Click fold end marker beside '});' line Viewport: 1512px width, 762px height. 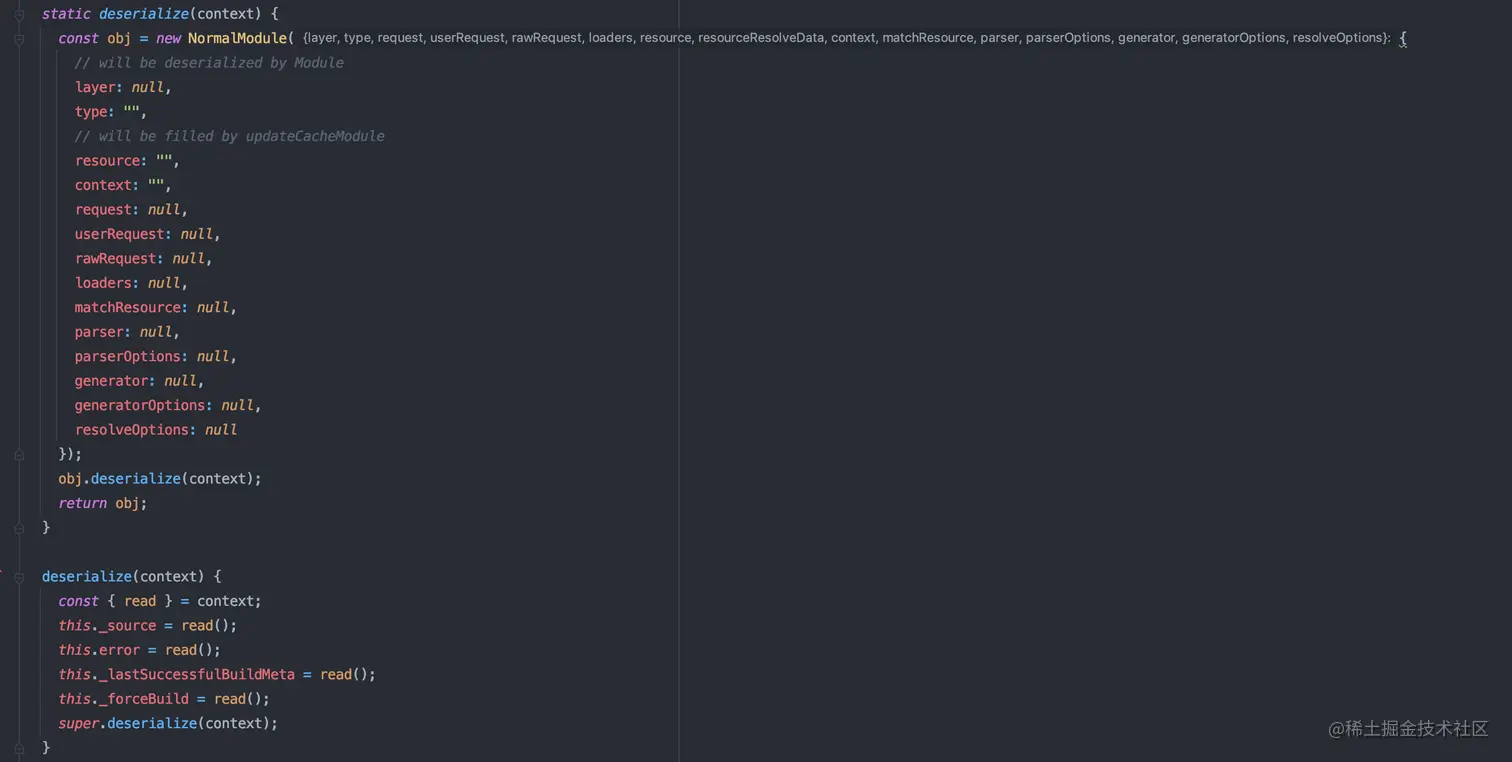pyautogui.click(x=19, y=455)
